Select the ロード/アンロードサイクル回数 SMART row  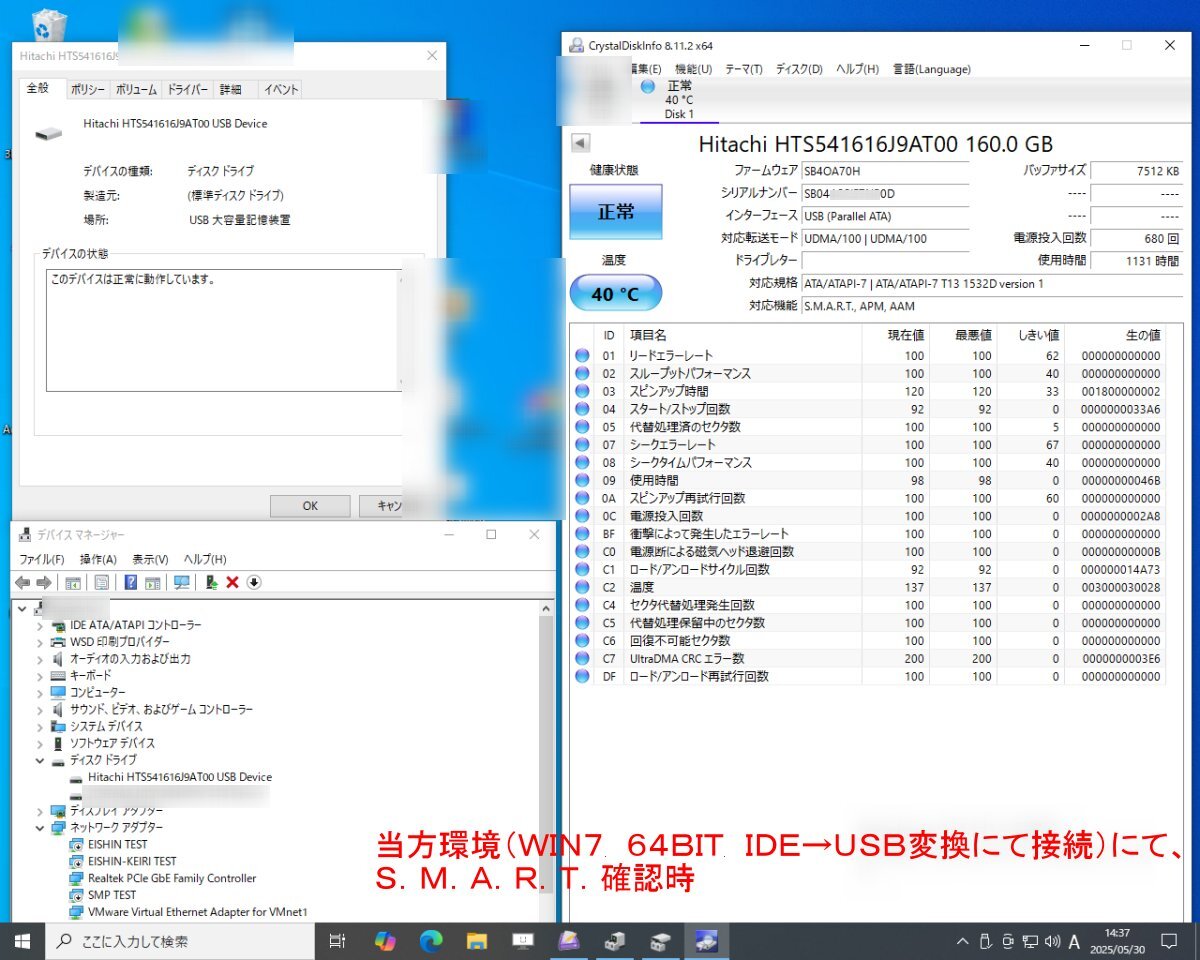[x=867, y=569]
